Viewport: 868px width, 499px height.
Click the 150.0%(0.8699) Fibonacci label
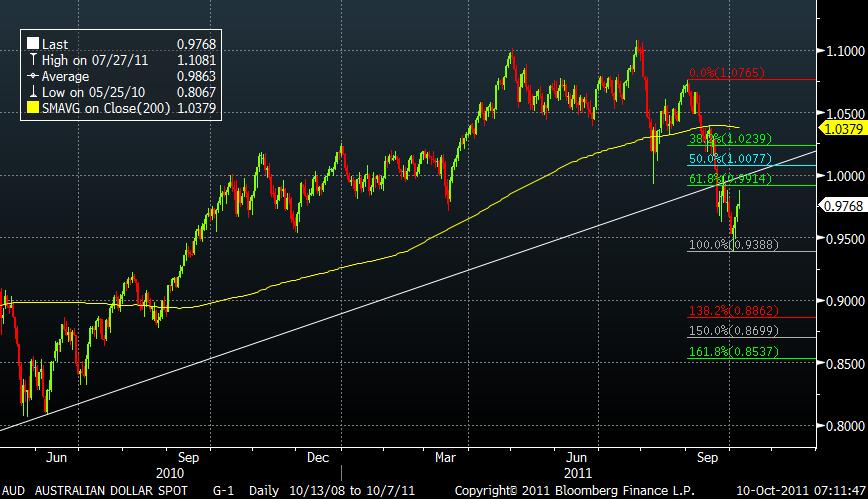[x=733, y=331]
